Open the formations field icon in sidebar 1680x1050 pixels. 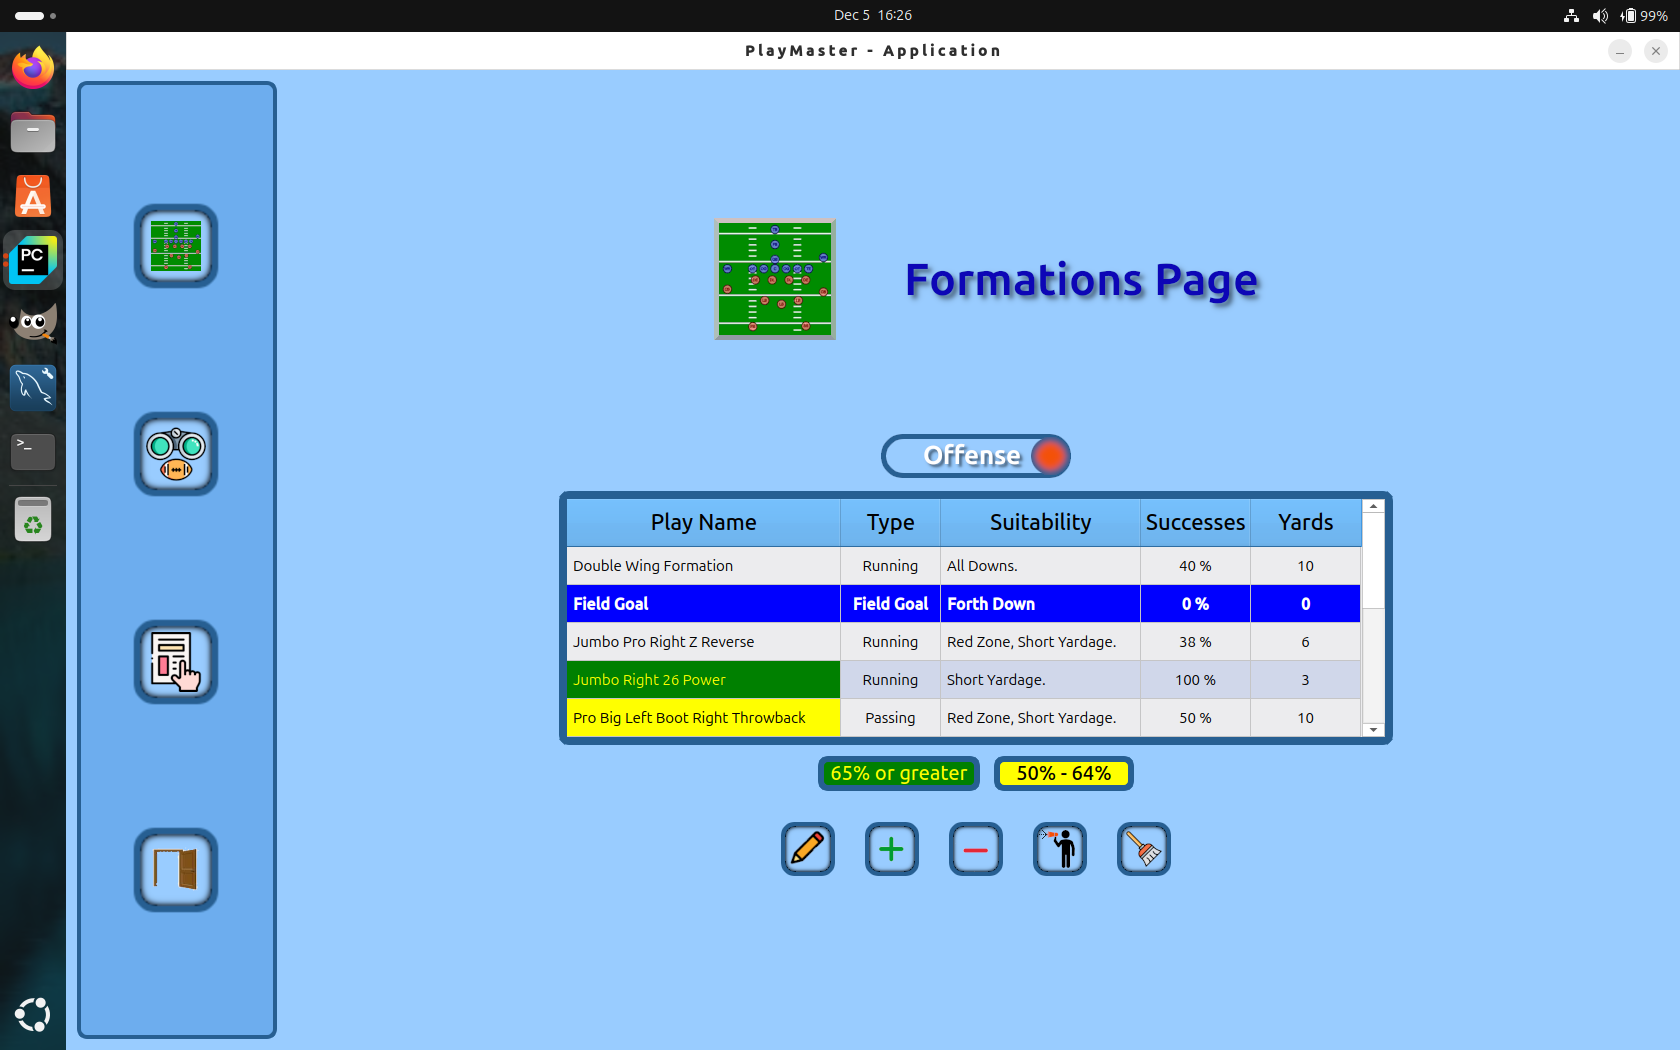[x=176, y=246]
